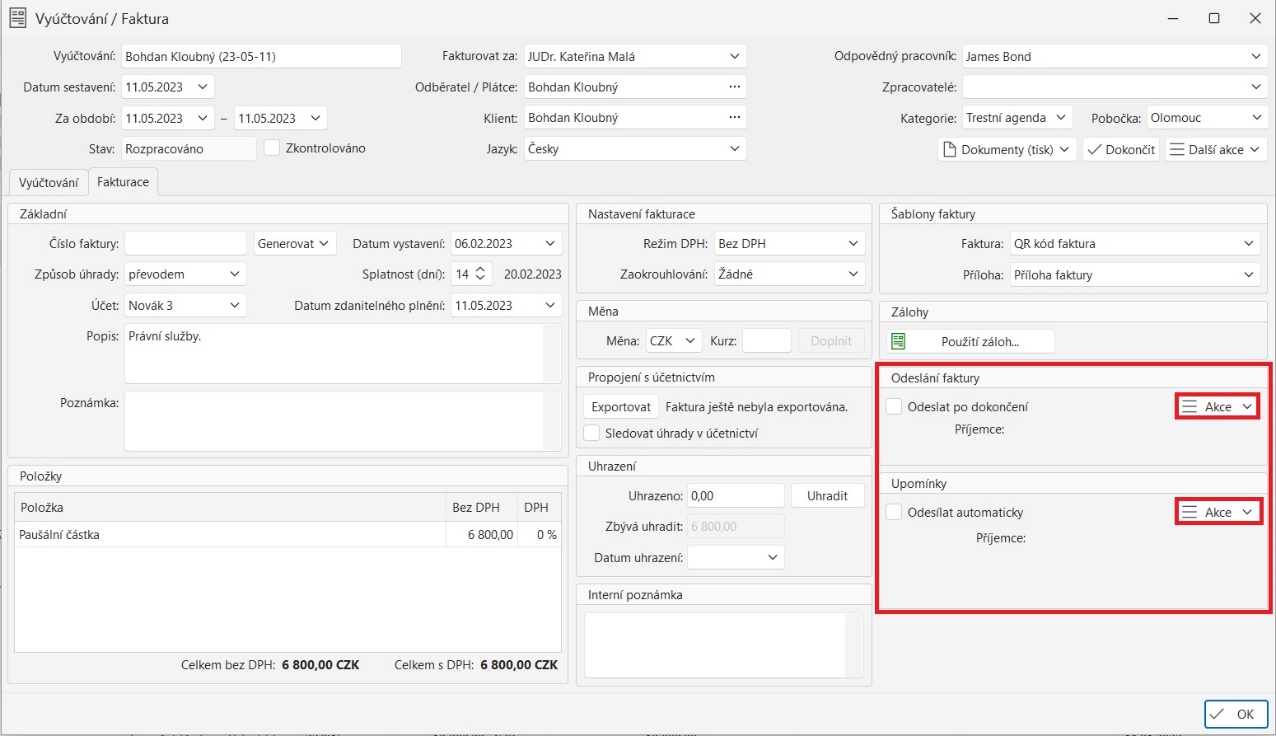The height and width of the screenshot is (736, 1276).
Task: Open the Způsob úhrady dropdown
Action: pos(185,274)
